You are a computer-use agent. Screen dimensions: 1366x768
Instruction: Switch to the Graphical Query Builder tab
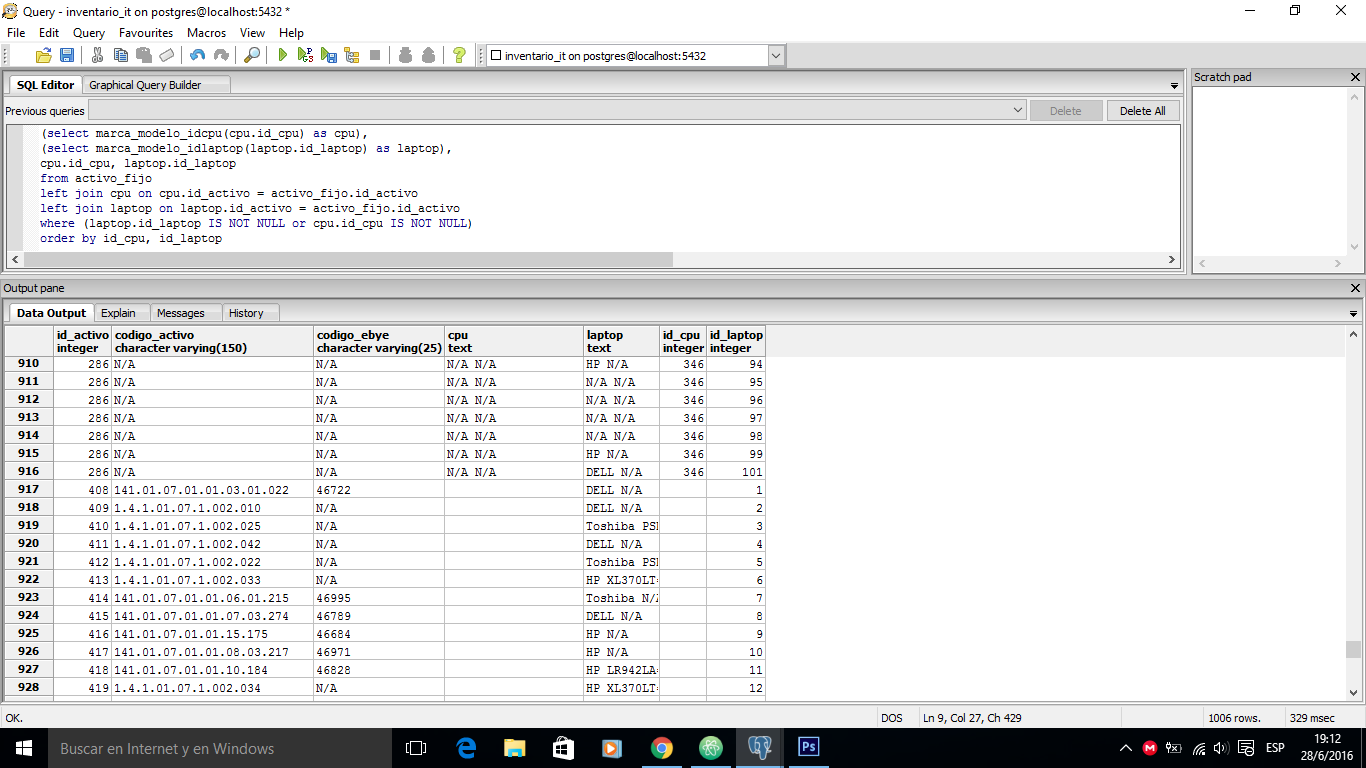point(156,85)
